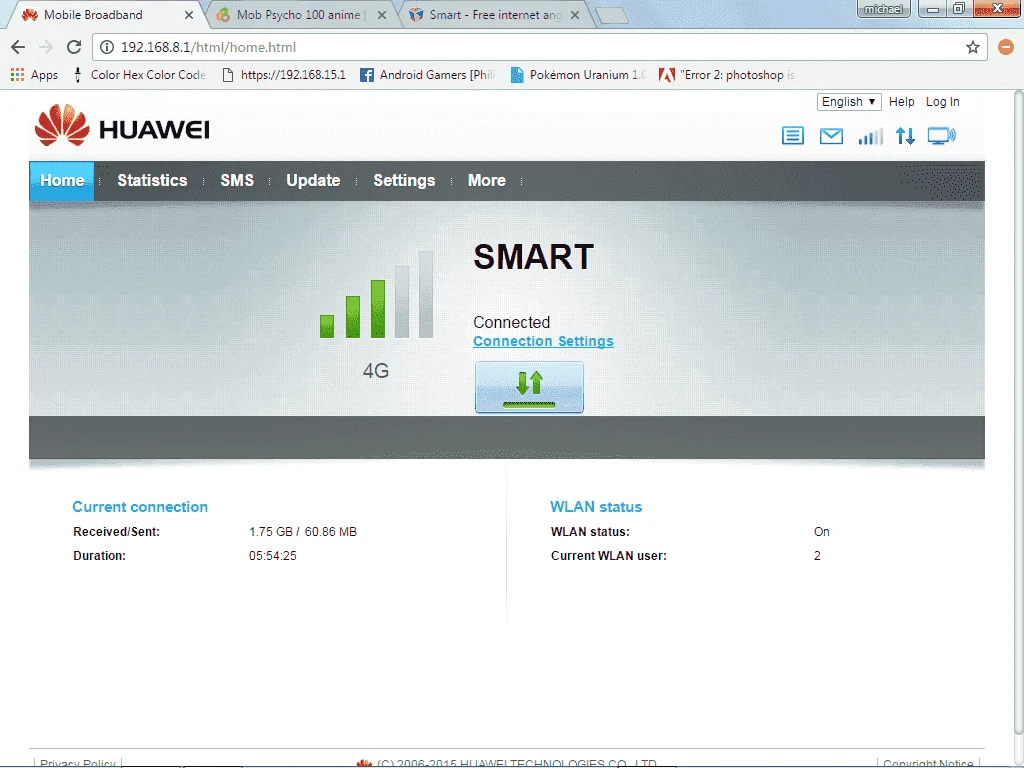This screenshot has height=768, width=1024.
Task: Click the michael profile button
Action: click(x=883, y=9)
